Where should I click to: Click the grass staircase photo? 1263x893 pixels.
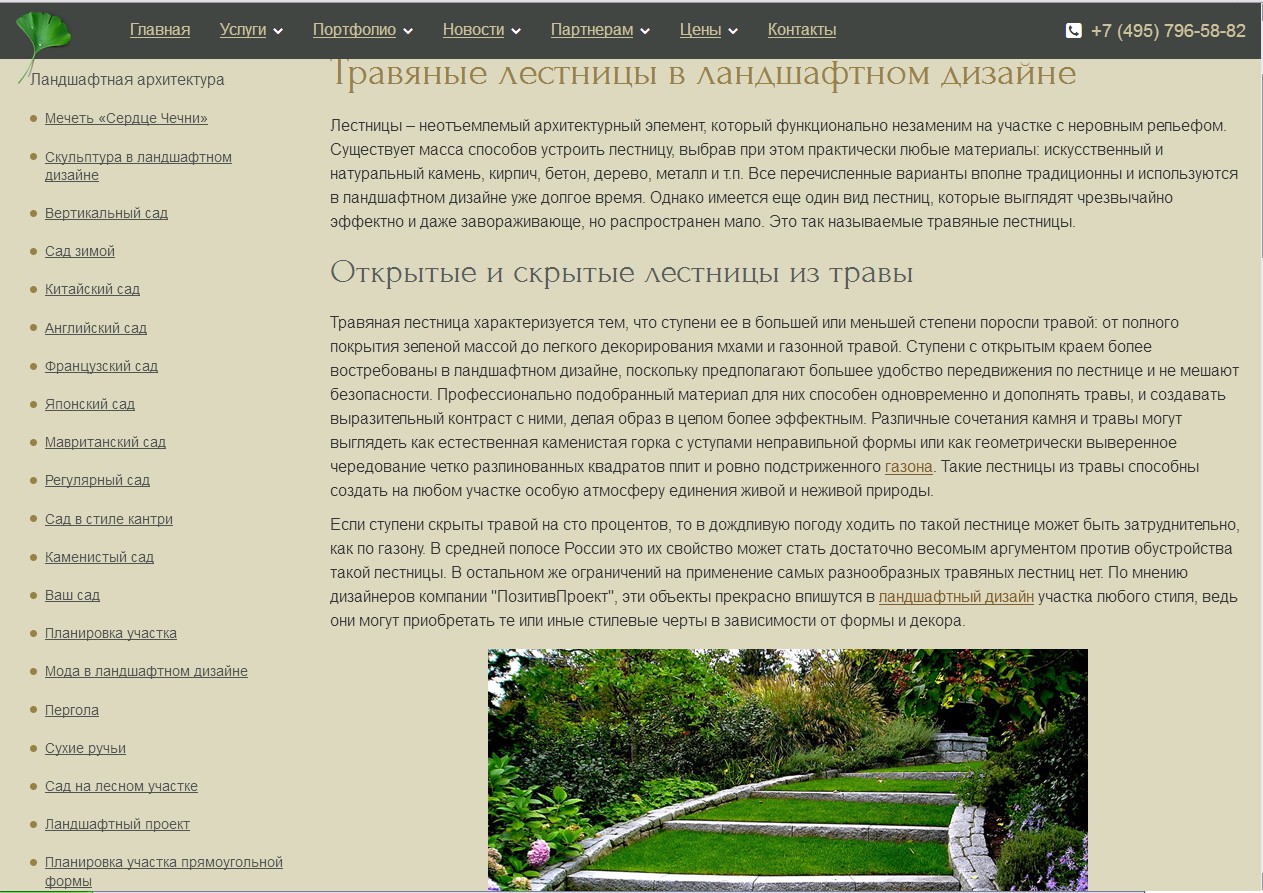coord(788,770)
